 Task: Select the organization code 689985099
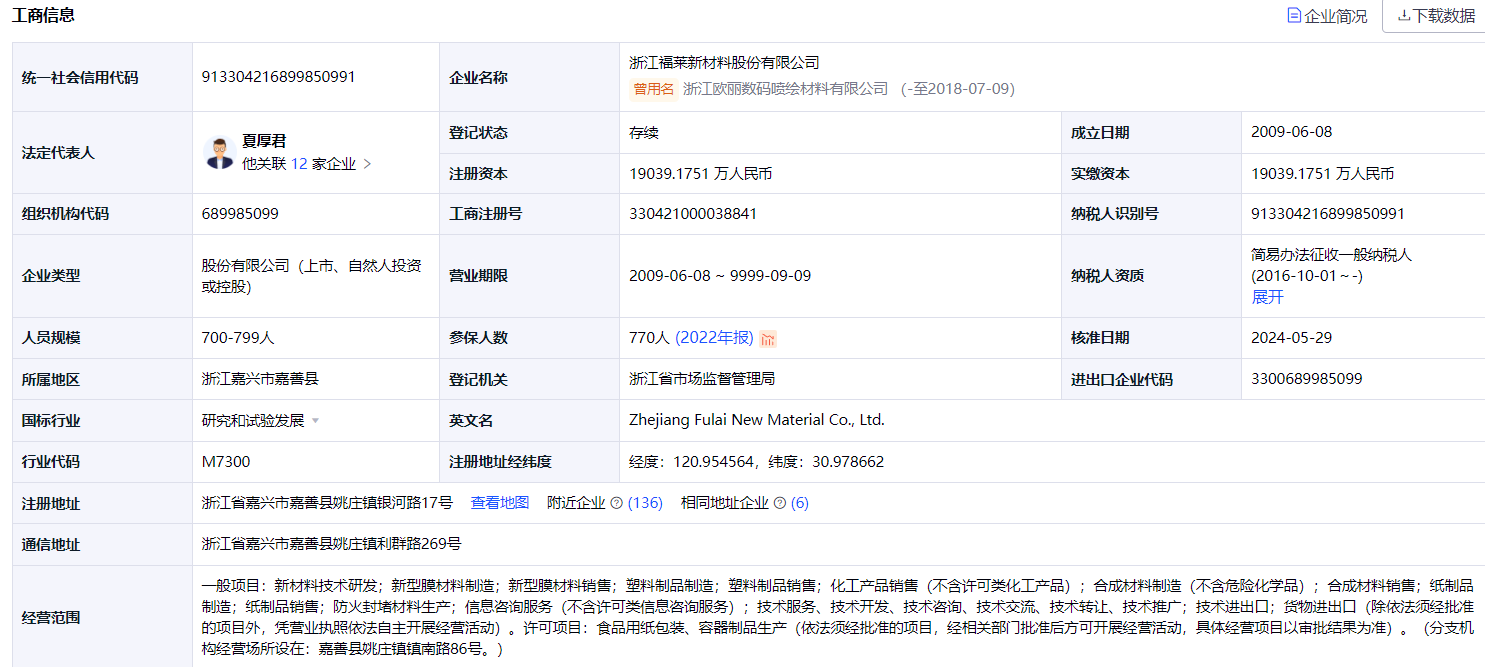pos(240,214)
